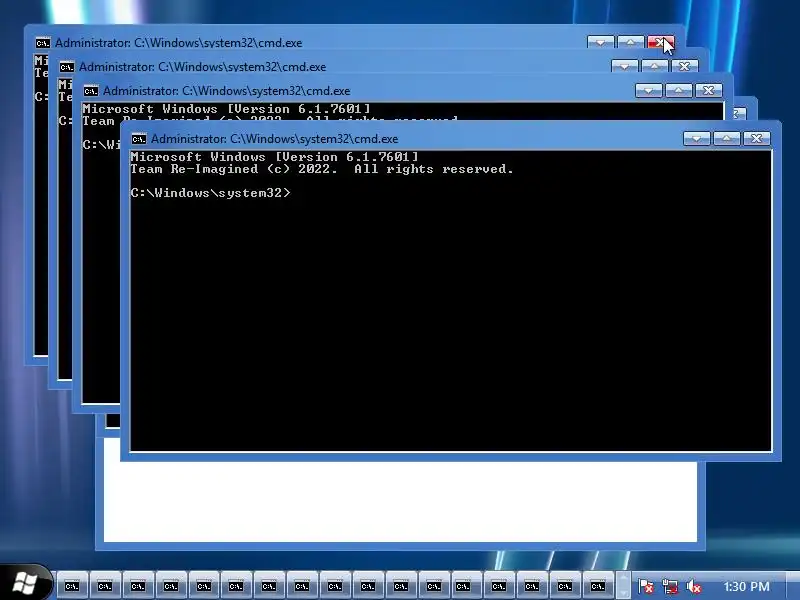Click the Show desktop strip beside clock
The height and width of the screenshot is (600, 800).
(793, 586)
